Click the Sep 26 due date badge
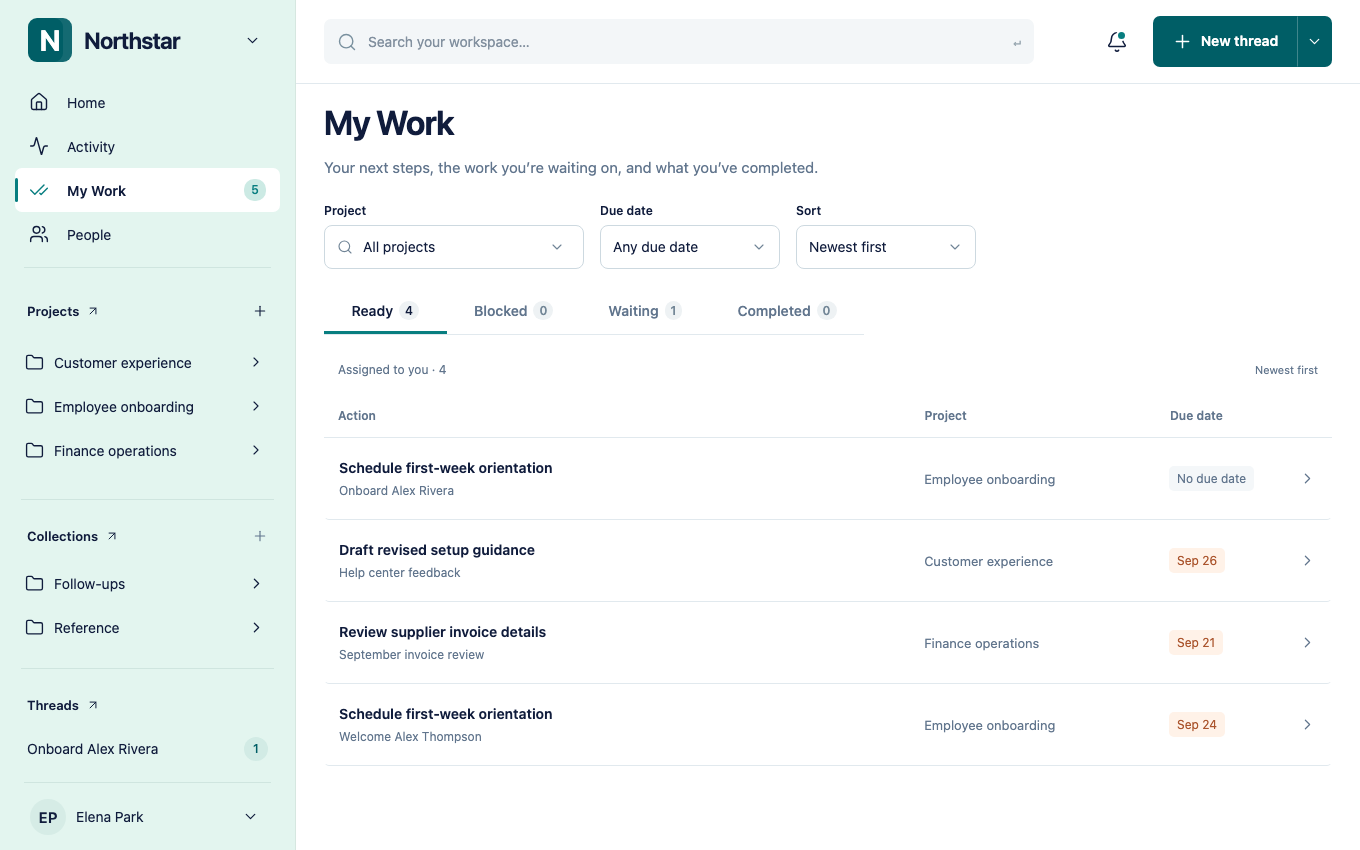 click(1197, 561)
